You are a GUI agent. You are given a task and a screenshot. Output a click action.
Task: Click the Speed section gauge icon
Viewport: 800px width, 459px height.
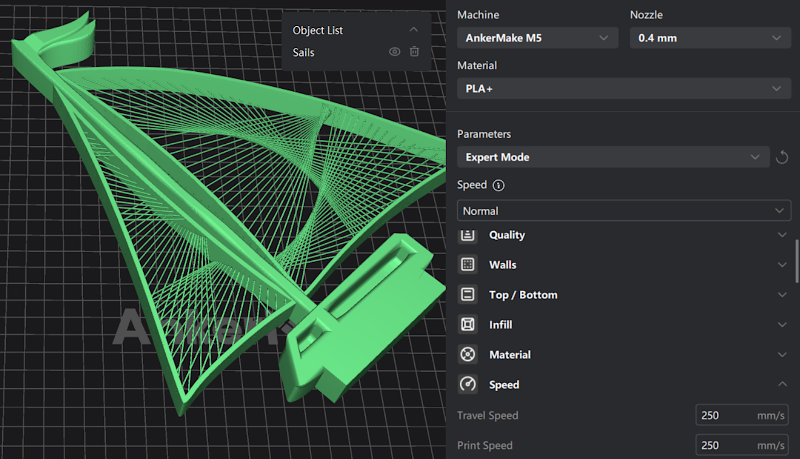468,384
